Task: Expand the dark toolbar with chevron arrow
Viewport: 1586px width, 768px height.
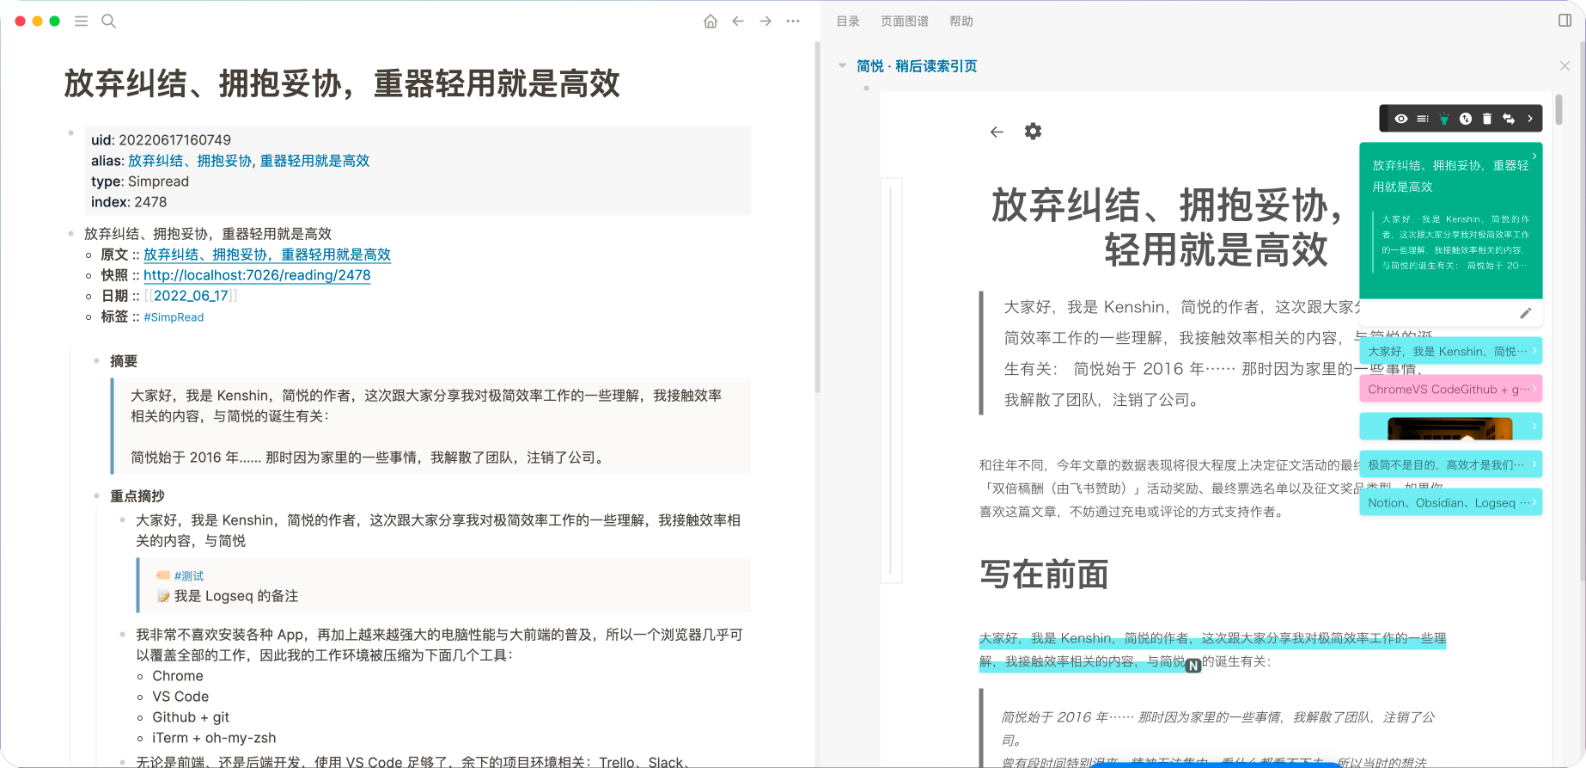Action: [x=1530, y=118]
